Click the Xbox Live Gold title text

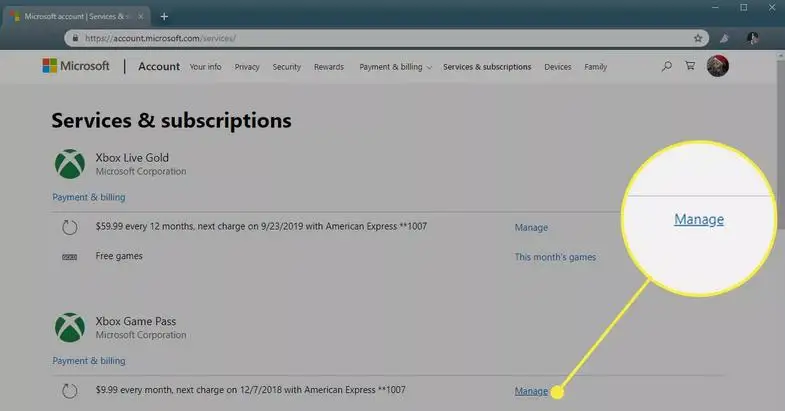pyautogui.click(x=132, y=158)
